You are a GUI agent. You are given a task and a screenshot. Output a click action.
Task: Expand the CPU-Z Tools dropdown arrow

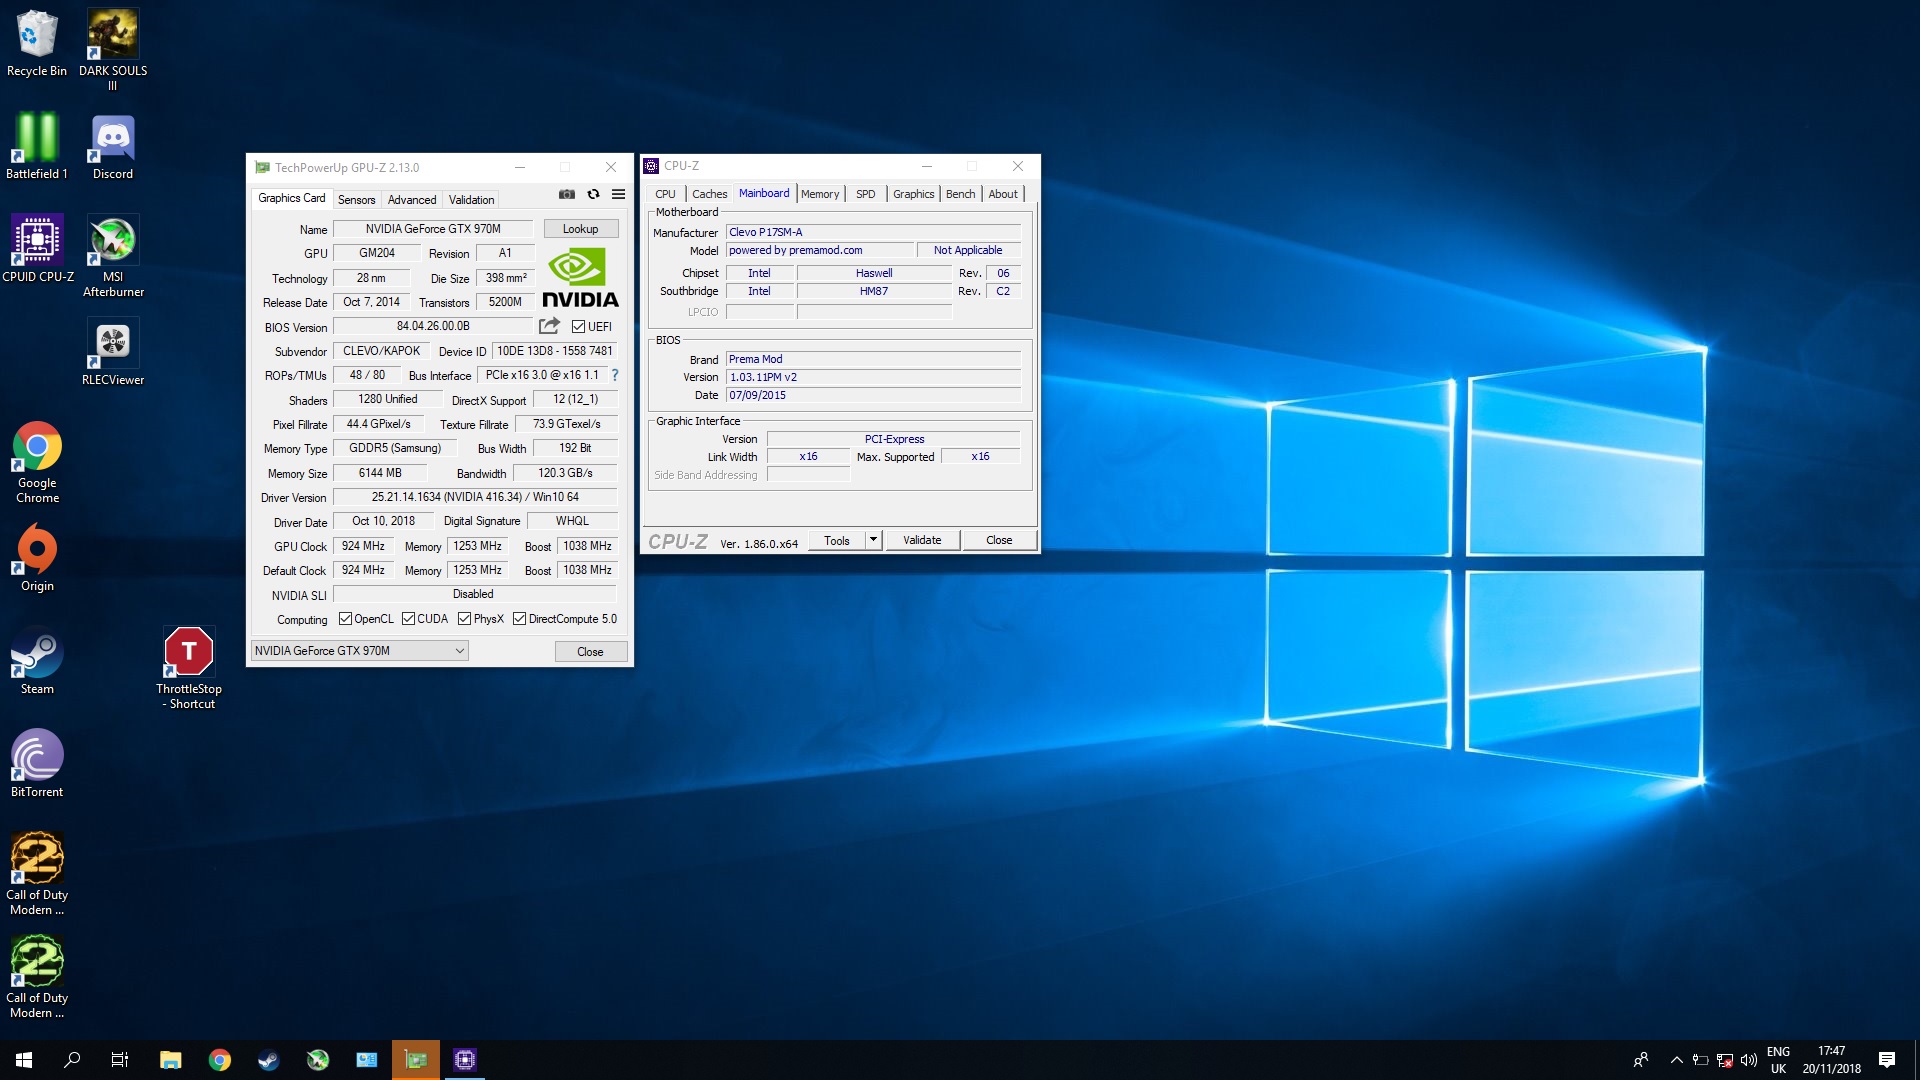pos(873,540)
